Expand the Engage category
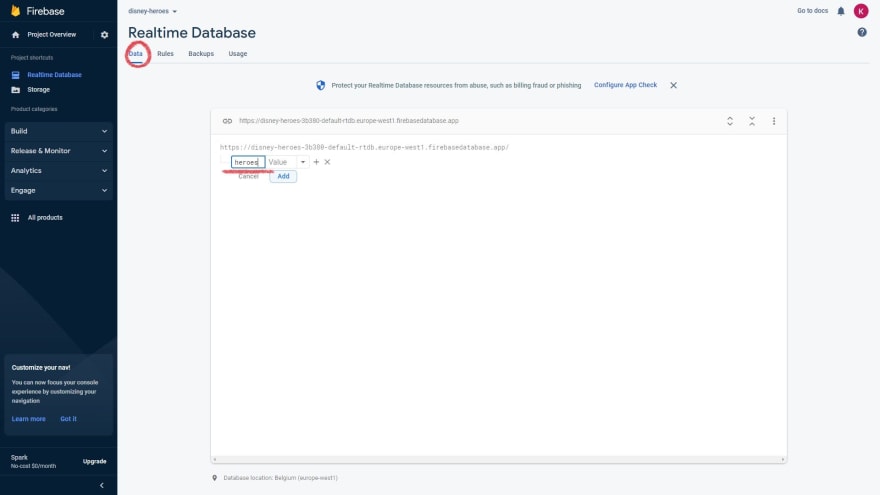 [58, 191]
